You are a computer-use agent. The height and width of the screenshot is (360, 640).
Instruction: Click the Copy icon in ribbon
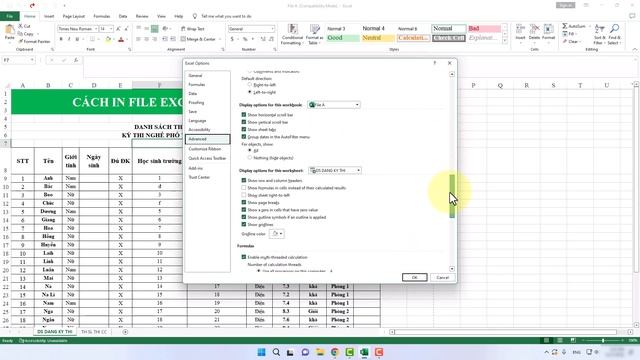[x=20, y=34]
